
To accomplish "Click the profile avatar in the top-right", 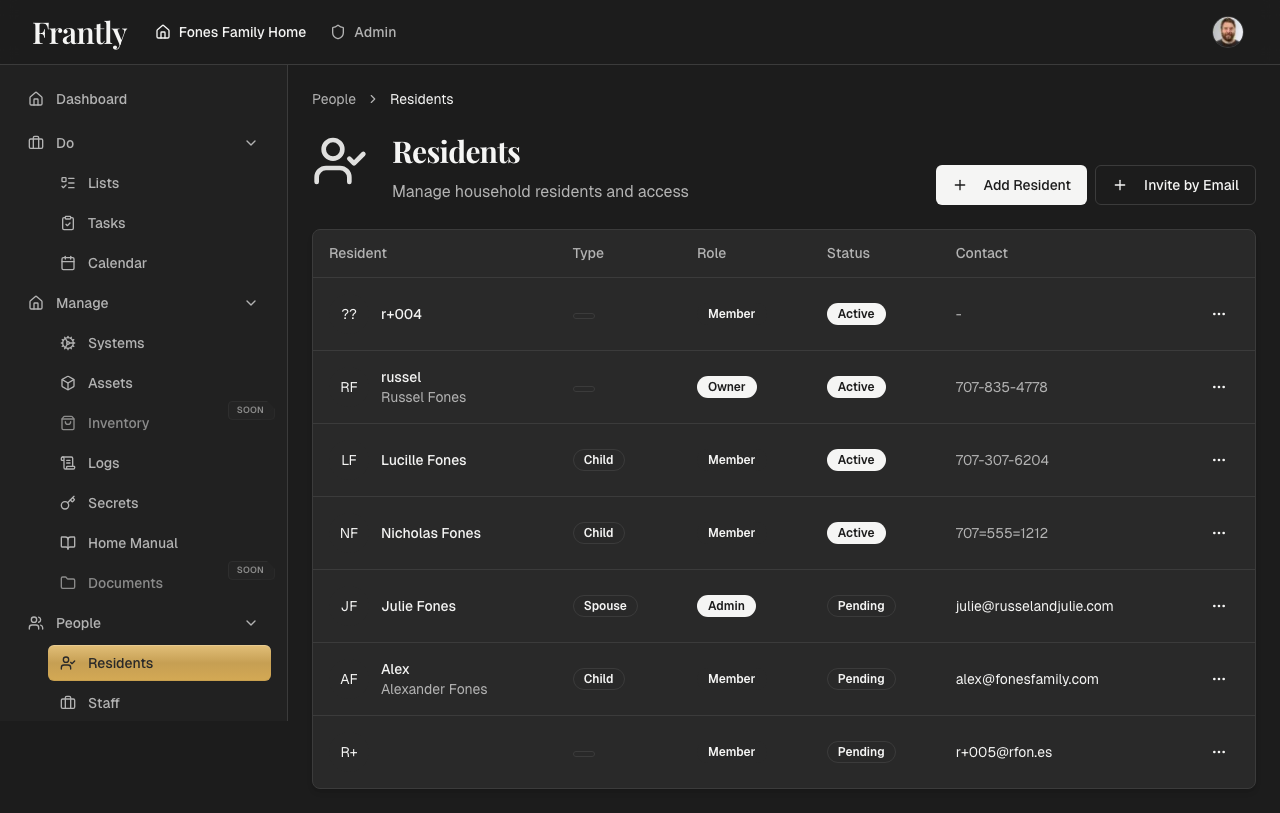I will (1228, 31).
